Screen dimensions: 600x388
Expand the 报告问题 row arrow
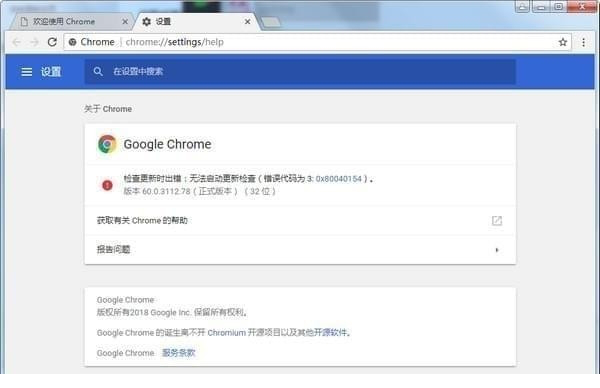497,250
